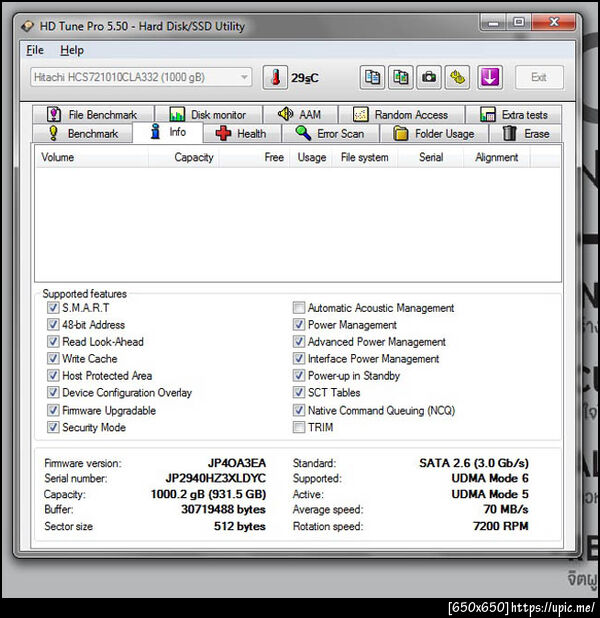The width and height of the screenshot is (600, 618).
Task: Click capacity value 1000.2 gB (931.5 GB)
Action: point(208,494)
